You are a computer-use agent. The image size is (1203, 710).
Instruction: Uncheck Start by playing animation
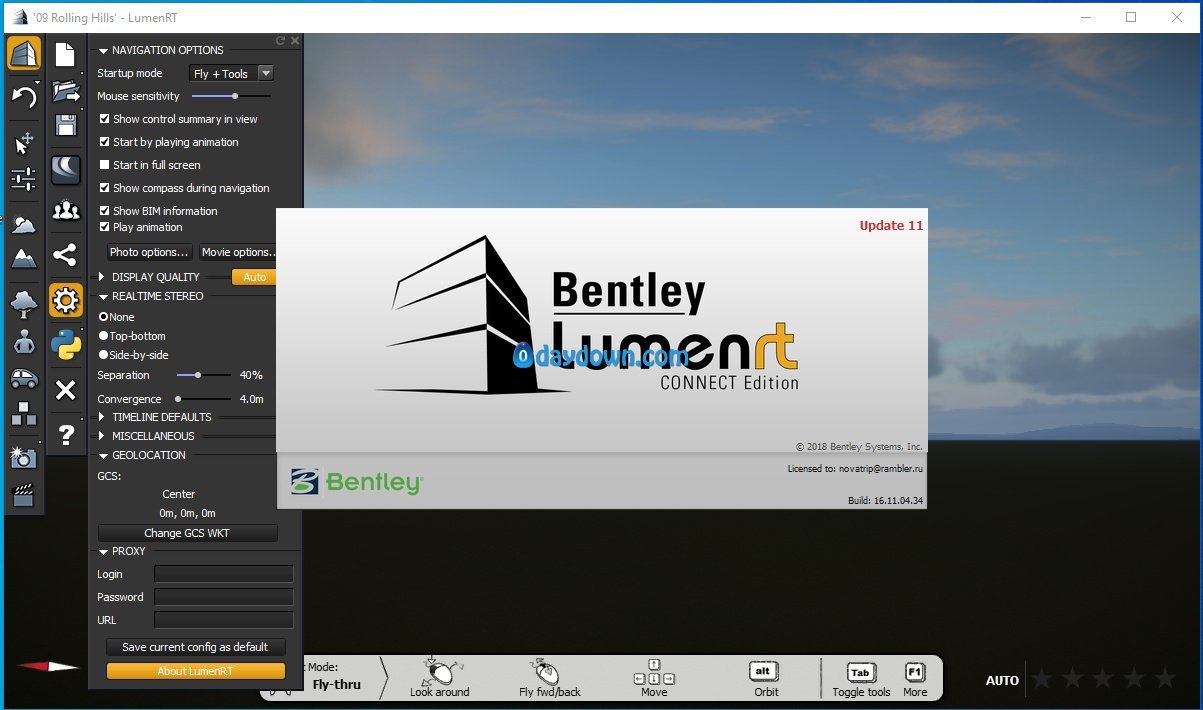pyautogui.click(x=105, y=142)
